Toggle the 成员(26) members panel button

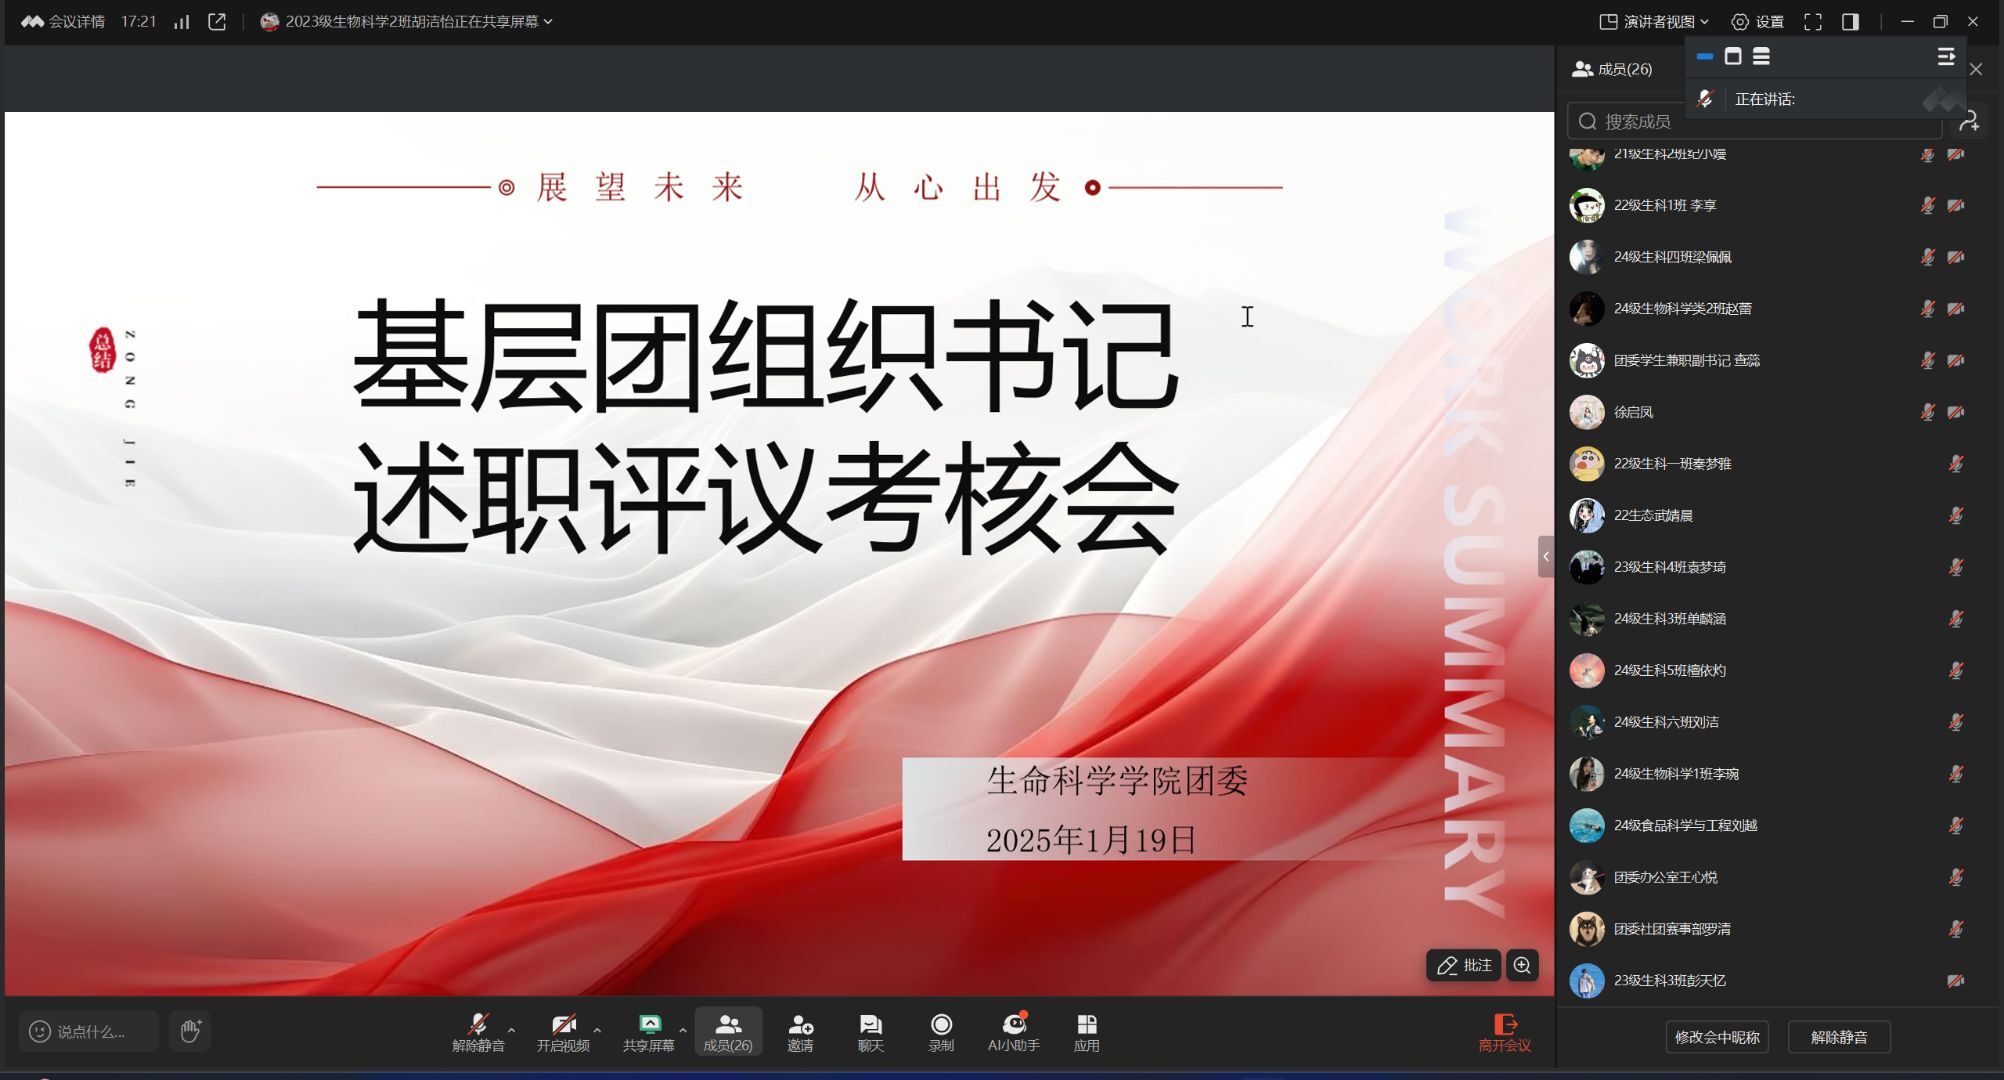click(x=728, y=1031)
